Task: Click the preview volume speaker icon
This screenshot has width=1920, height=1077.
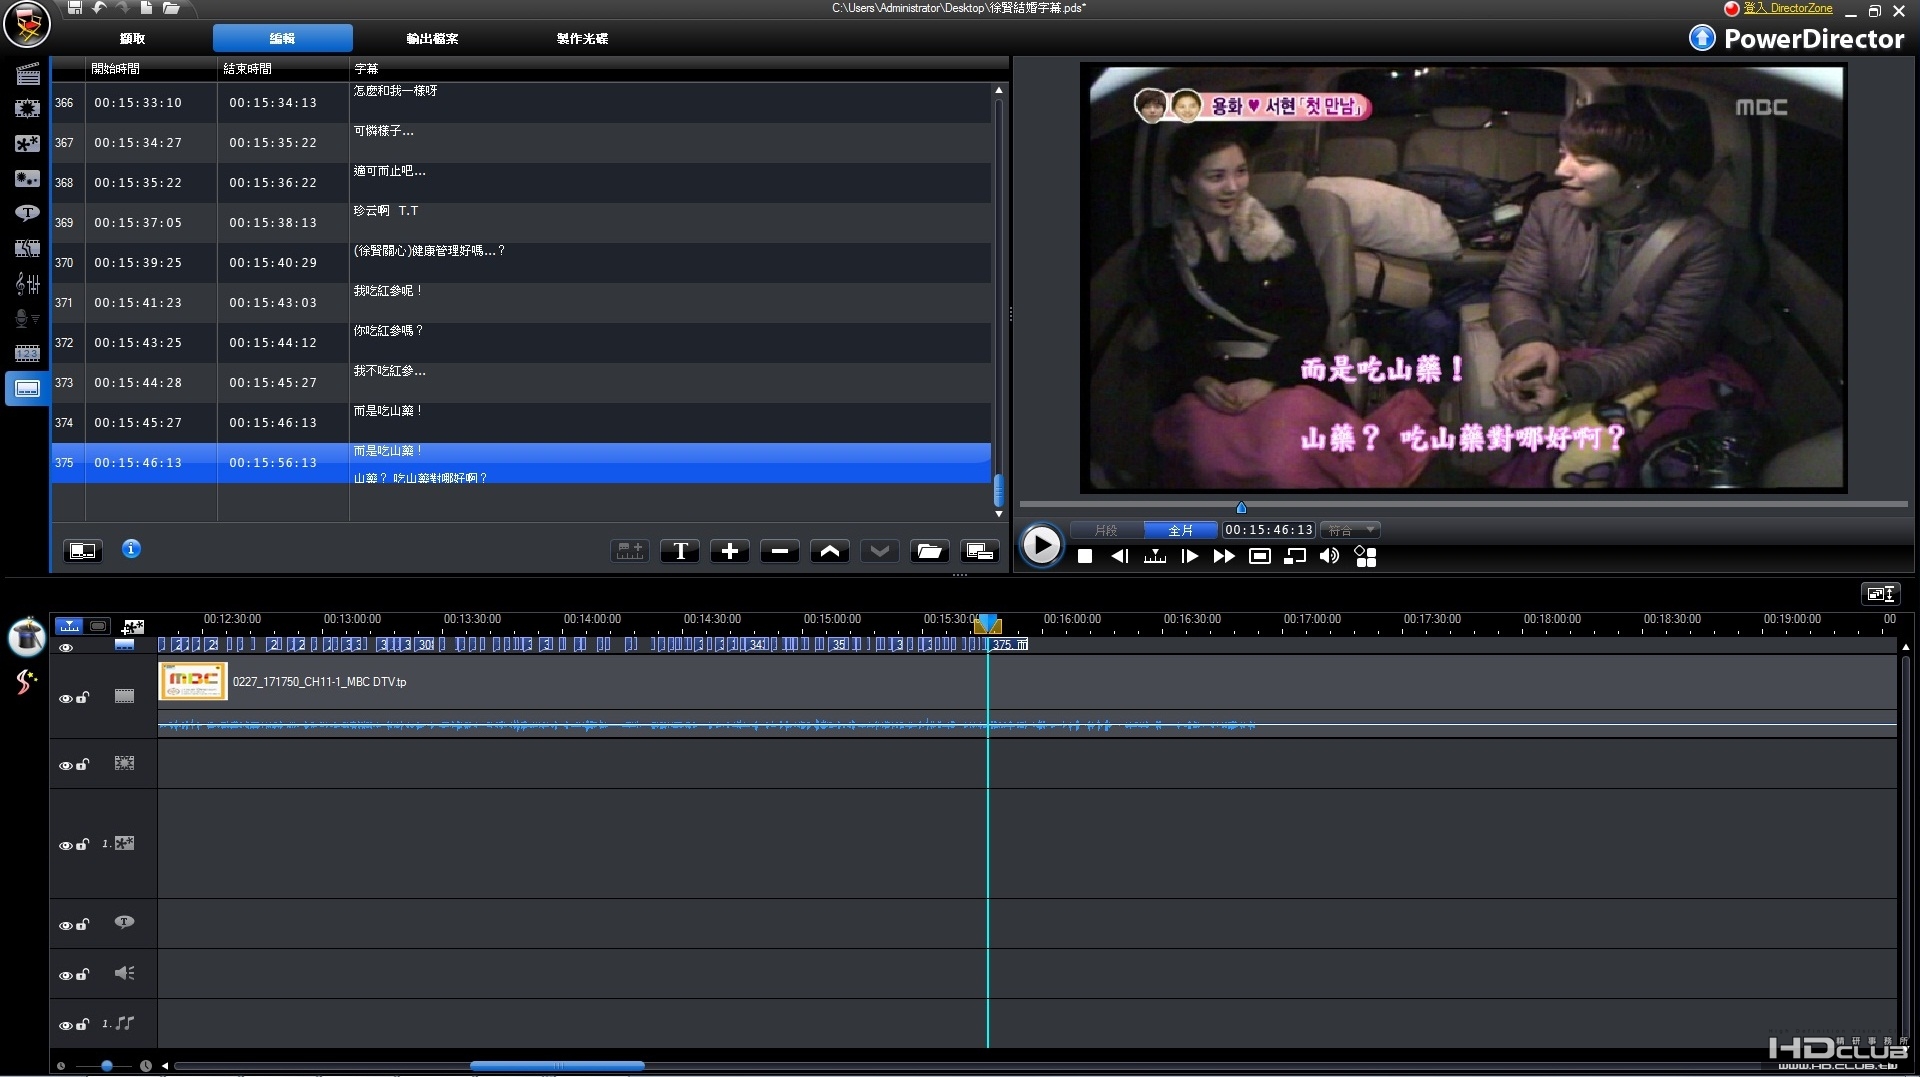Action: click(x=1329, y=556)
